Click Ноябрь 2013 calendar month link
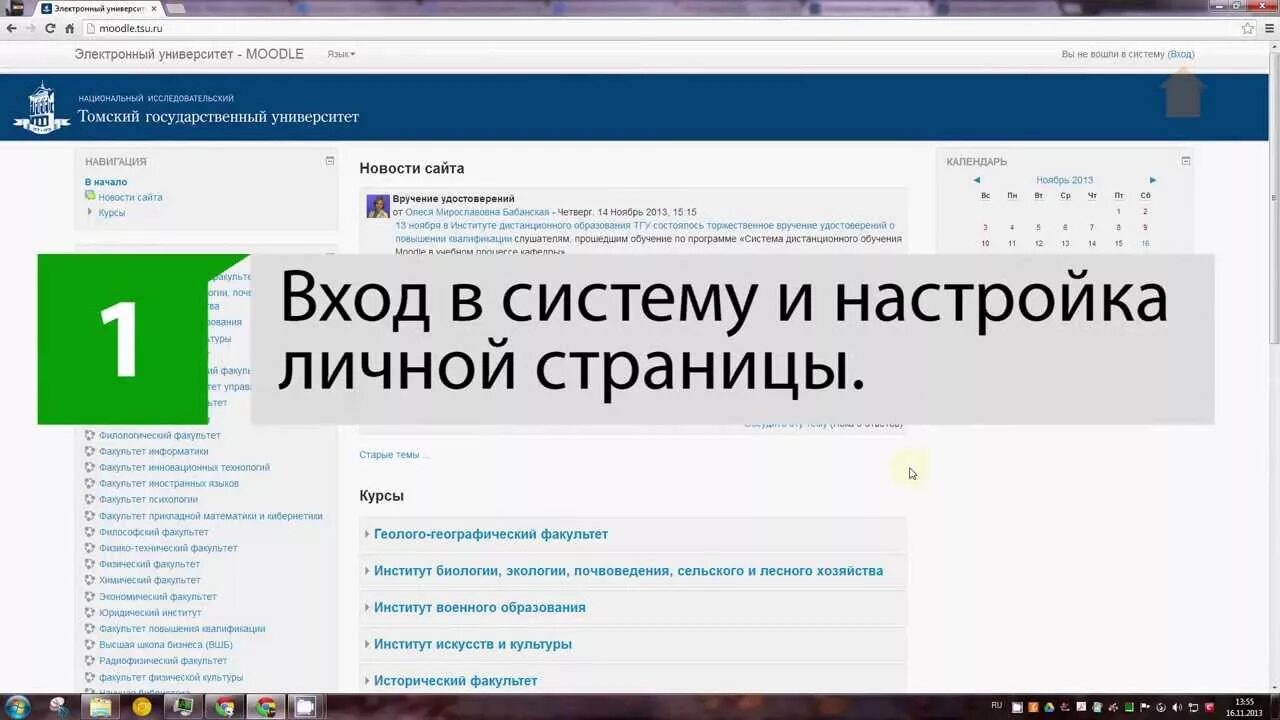Image resolution: width=1280 pixels, height=720 pixels. click(1064, 180)
